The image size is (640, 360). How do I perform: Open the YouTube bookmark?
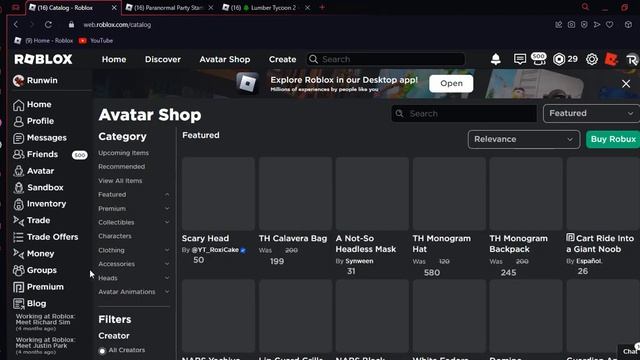[x=96, y=41]
